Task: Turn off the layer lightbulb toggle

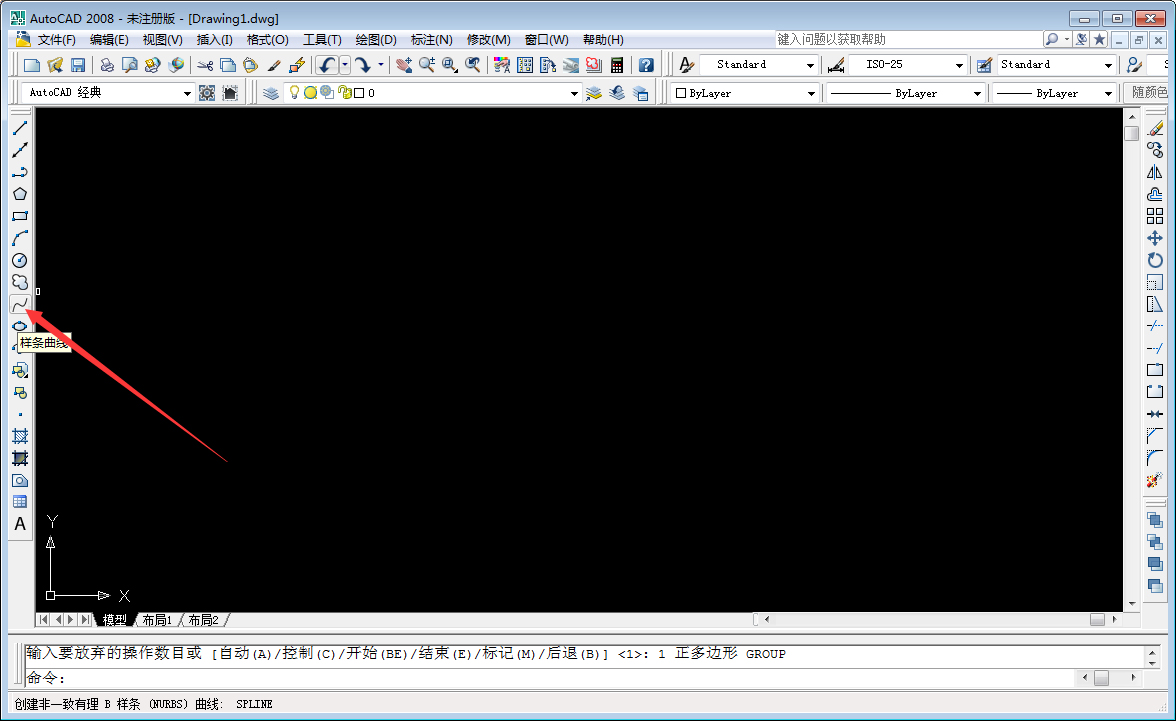Action: (294, 92)
